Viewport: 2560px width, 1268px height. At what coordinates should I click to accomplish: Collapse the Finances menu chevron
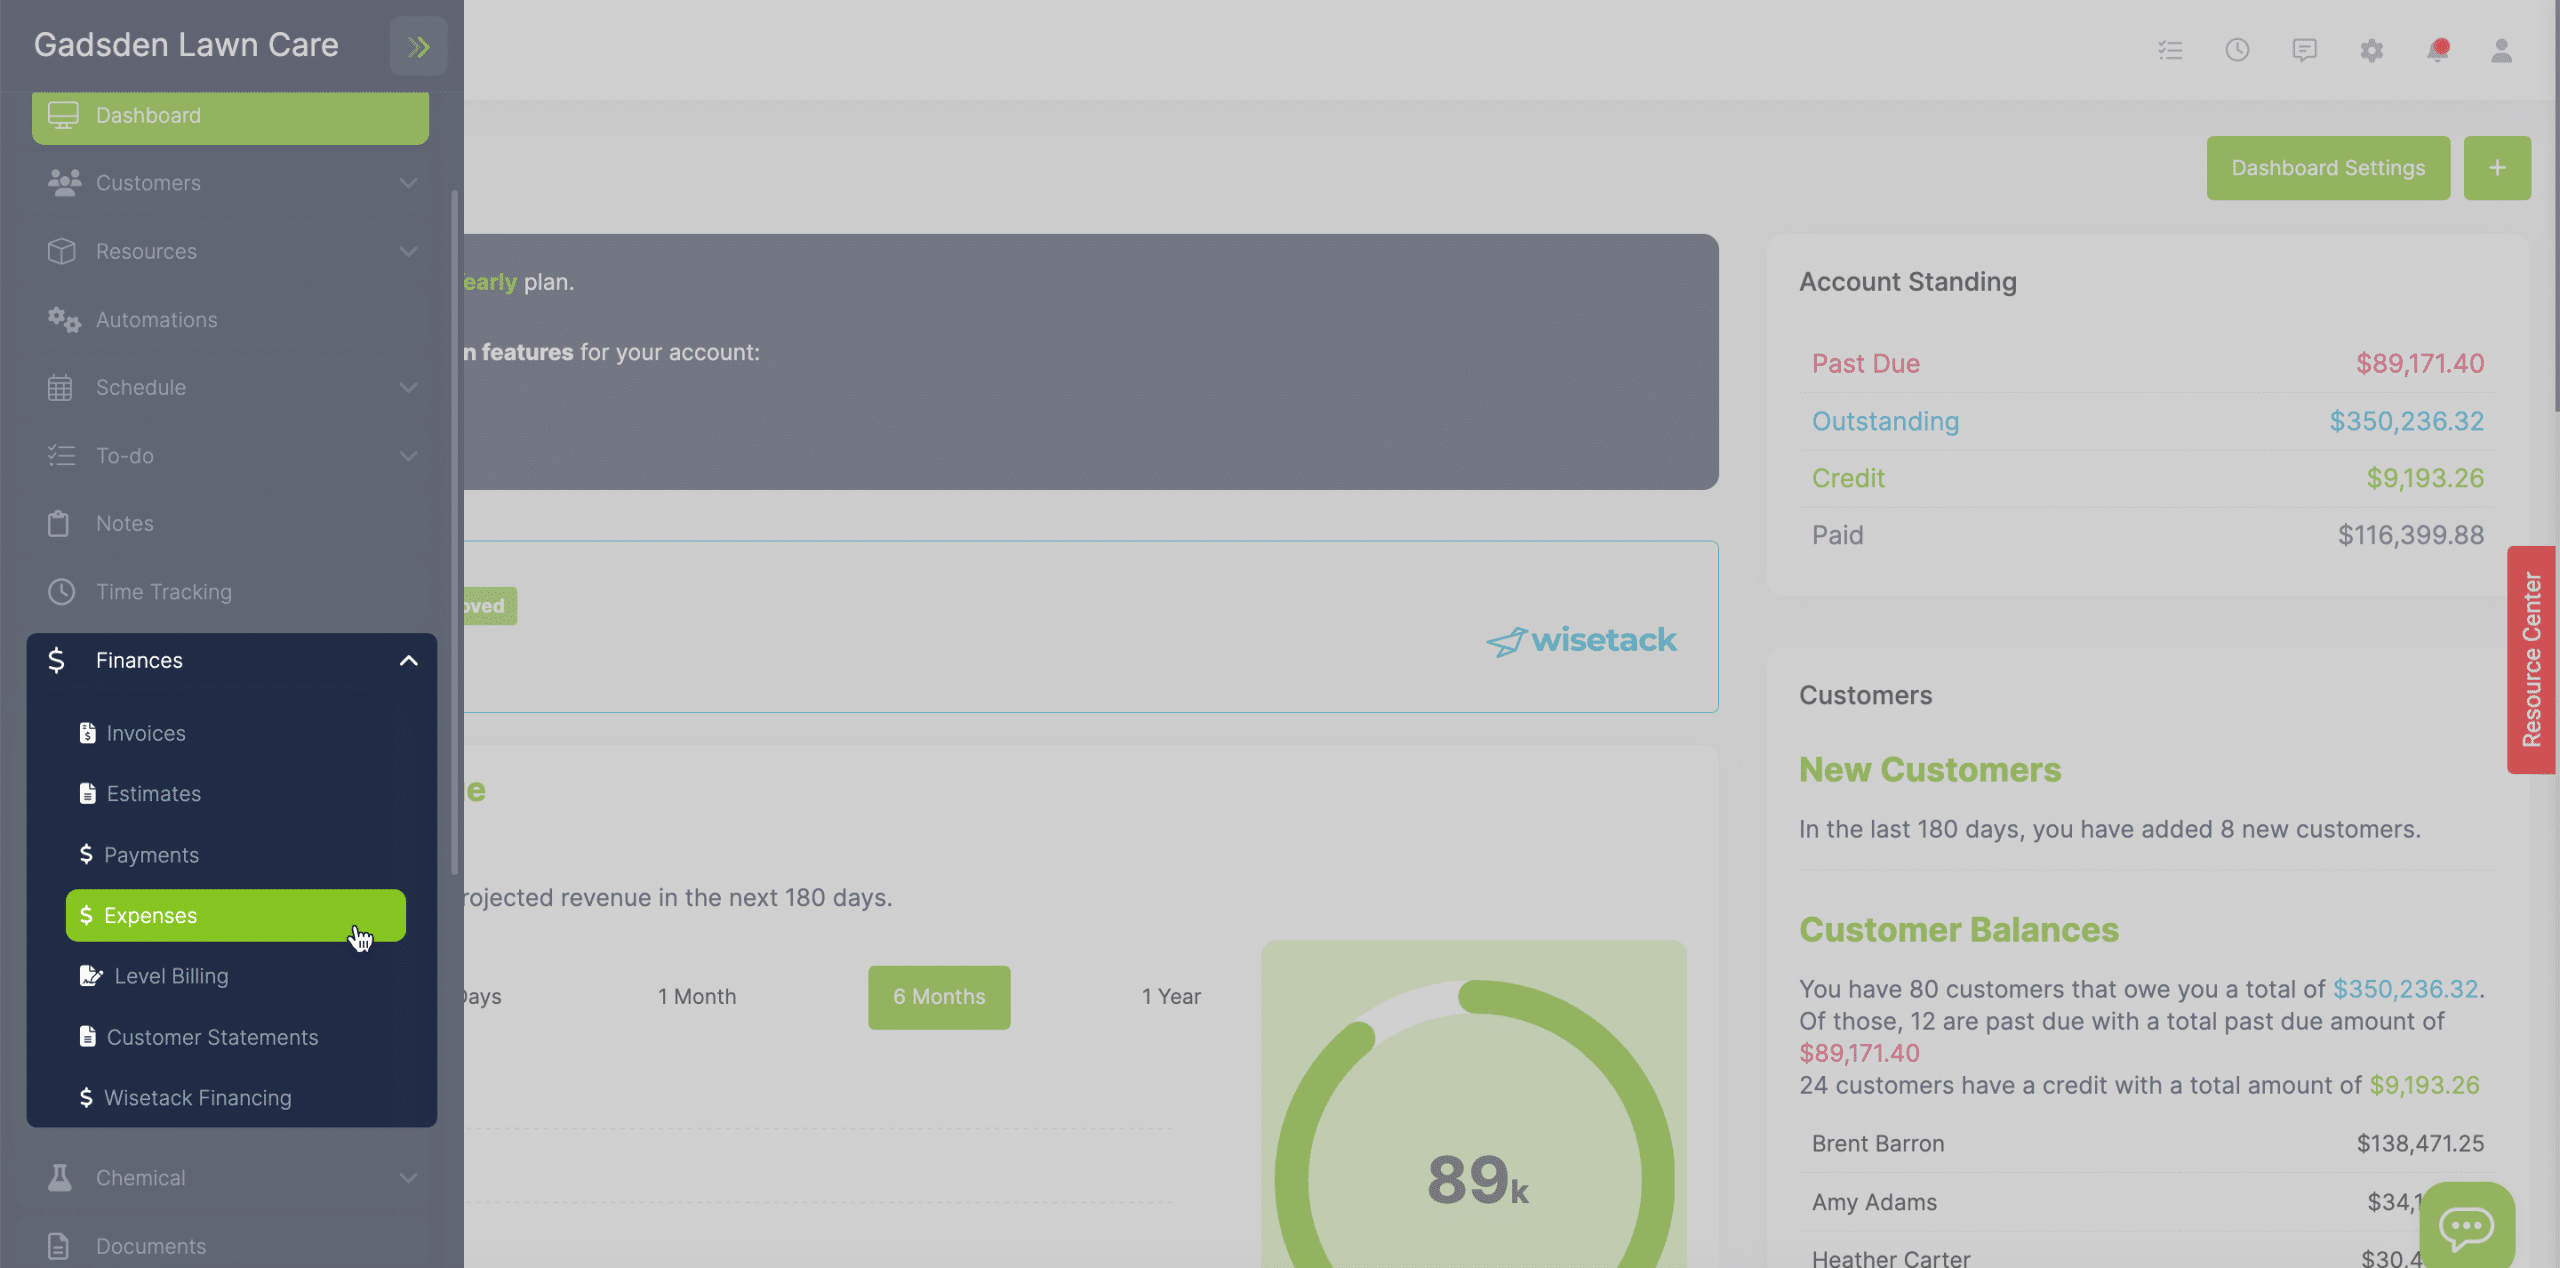408,660
